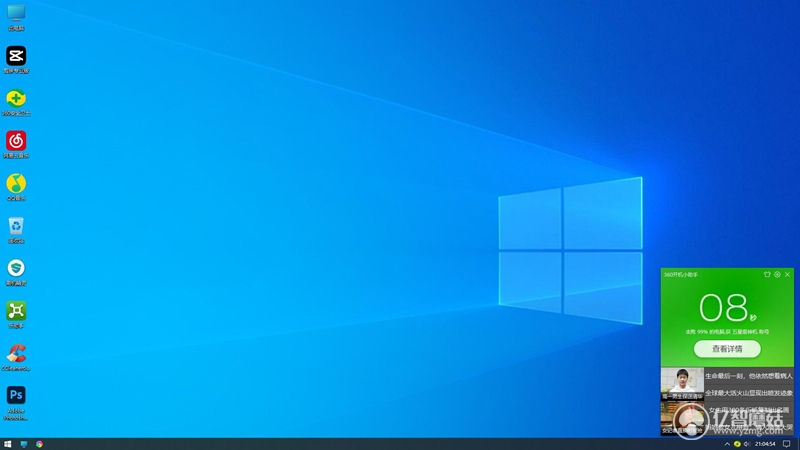
Task: Open the boy photo news thumbnail
Action: point(682,384)
